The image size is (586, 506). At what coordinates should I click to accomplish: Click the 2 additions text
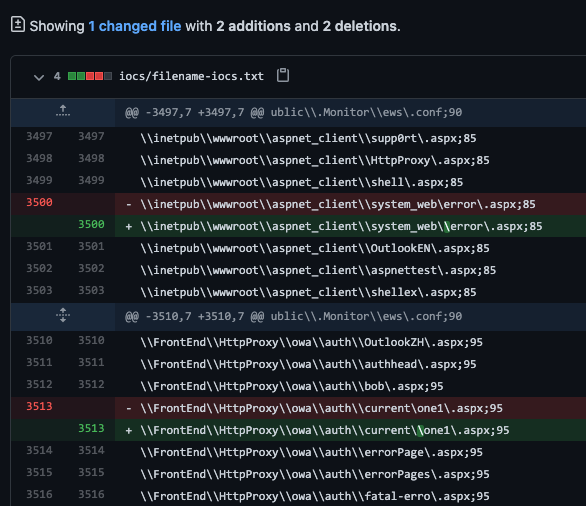(253, 26)
